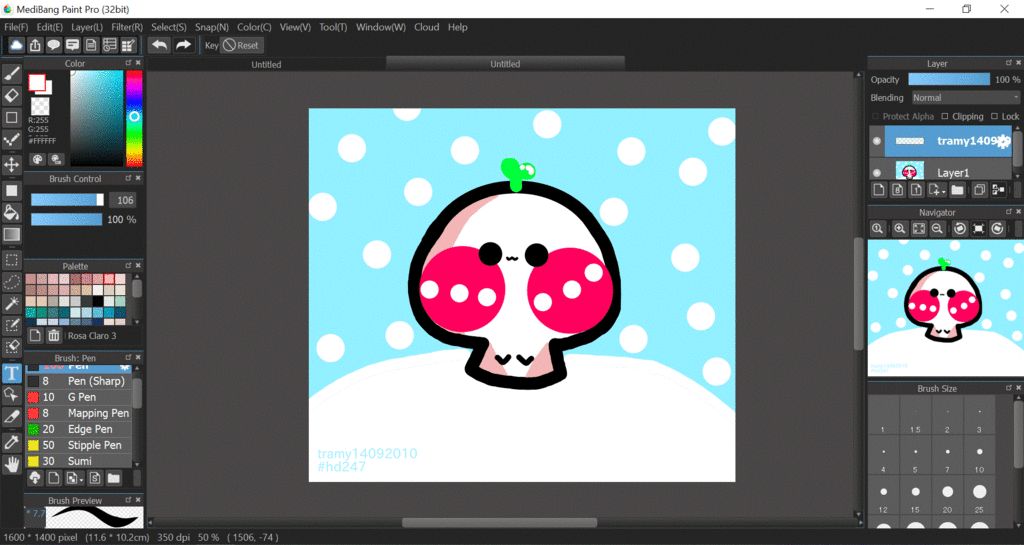Select the Edge Pen brush
The width and height of the screenshot is (1024, 545).
pyautogui.click(x=79, y=429)
